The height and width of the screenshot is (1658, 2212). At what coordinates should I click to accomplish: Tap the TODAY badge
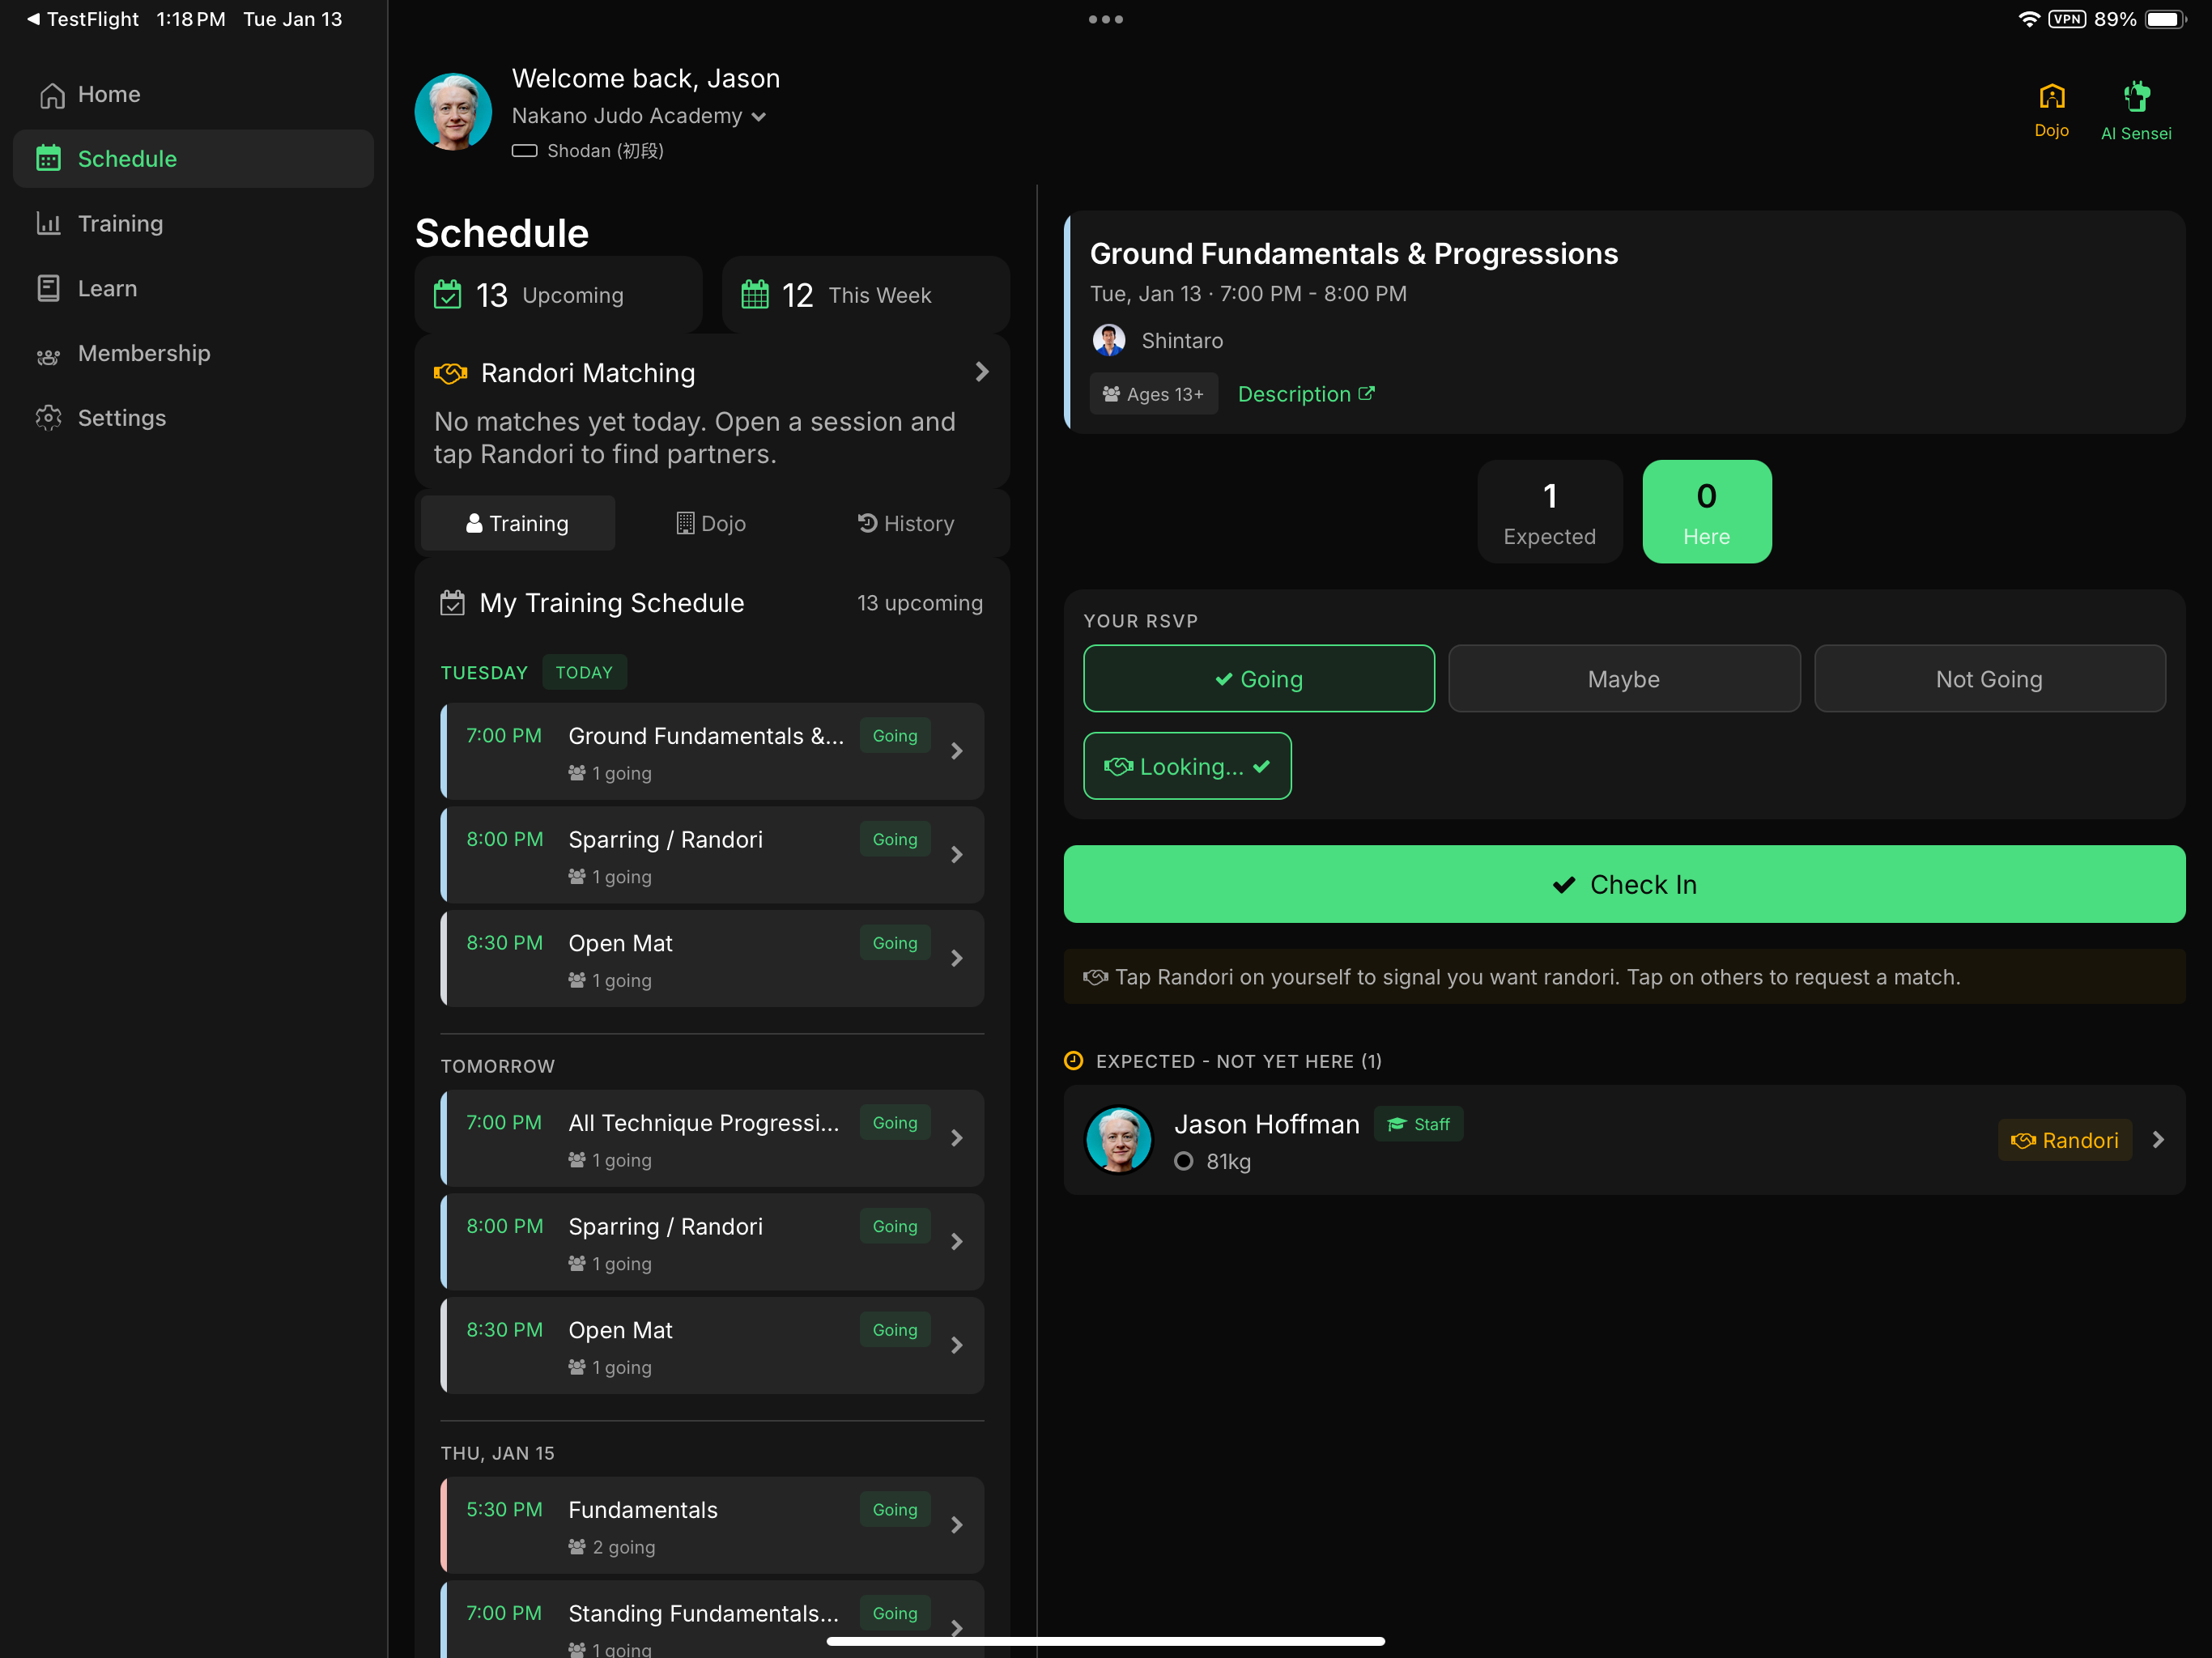(x=584, y=672)
